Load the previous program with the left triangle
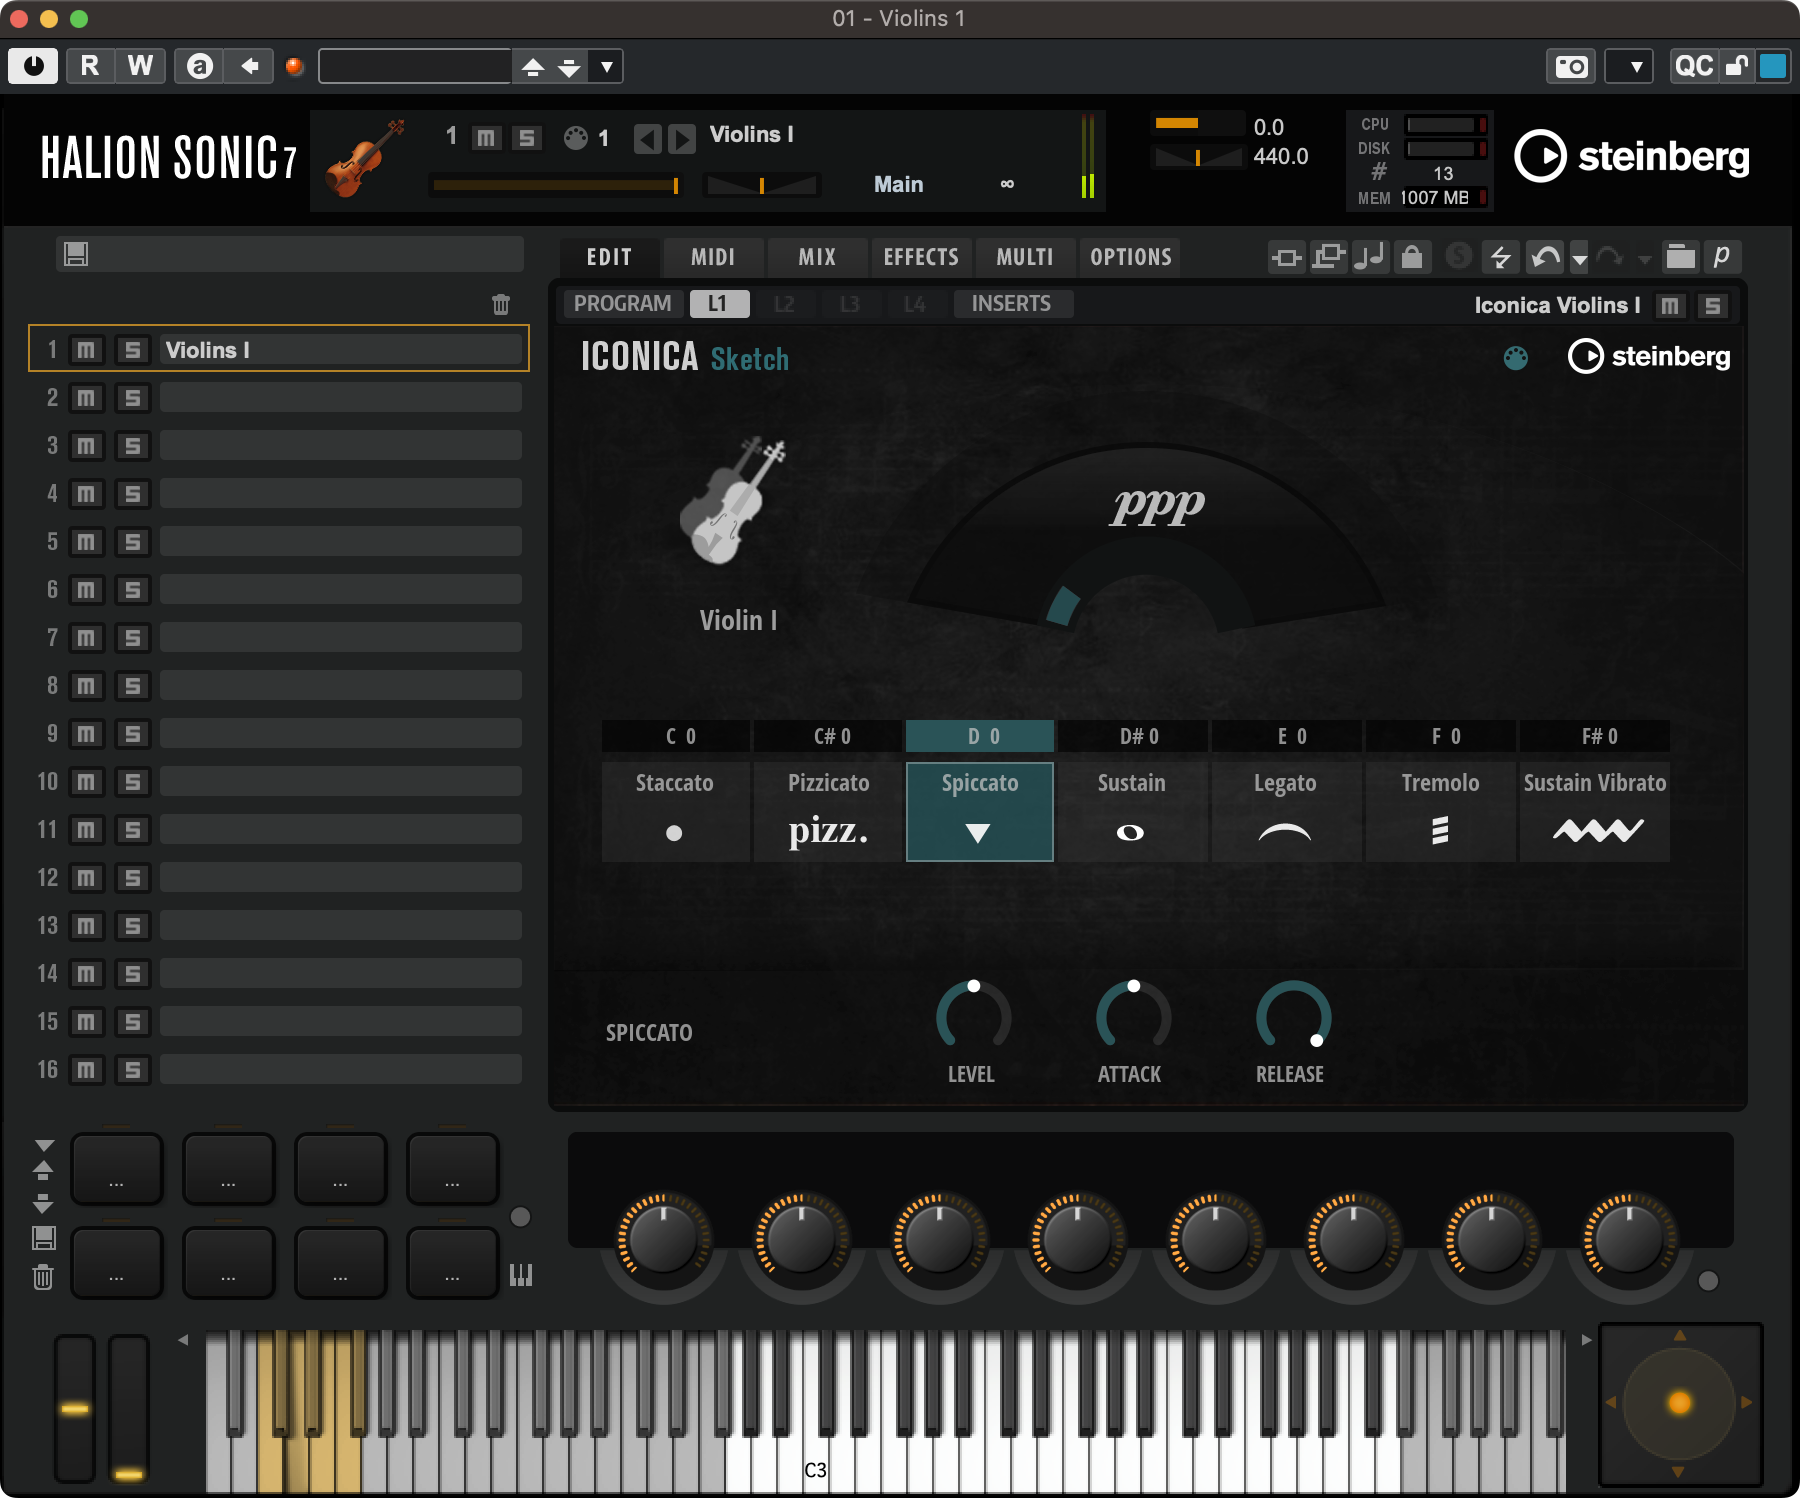This screenshot has height=1498, width=1800. (x=648, y=138)
